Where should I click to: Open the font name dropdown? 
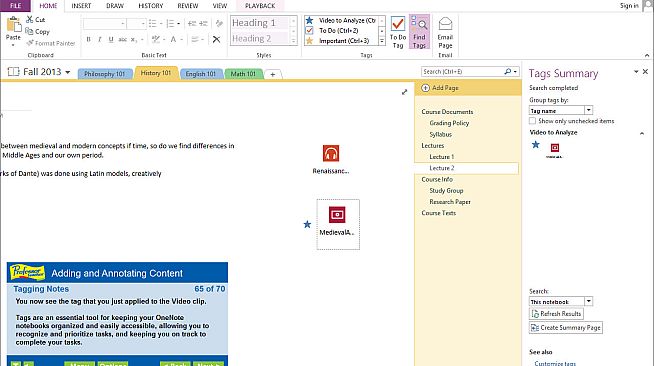click(x=123, y=24)
